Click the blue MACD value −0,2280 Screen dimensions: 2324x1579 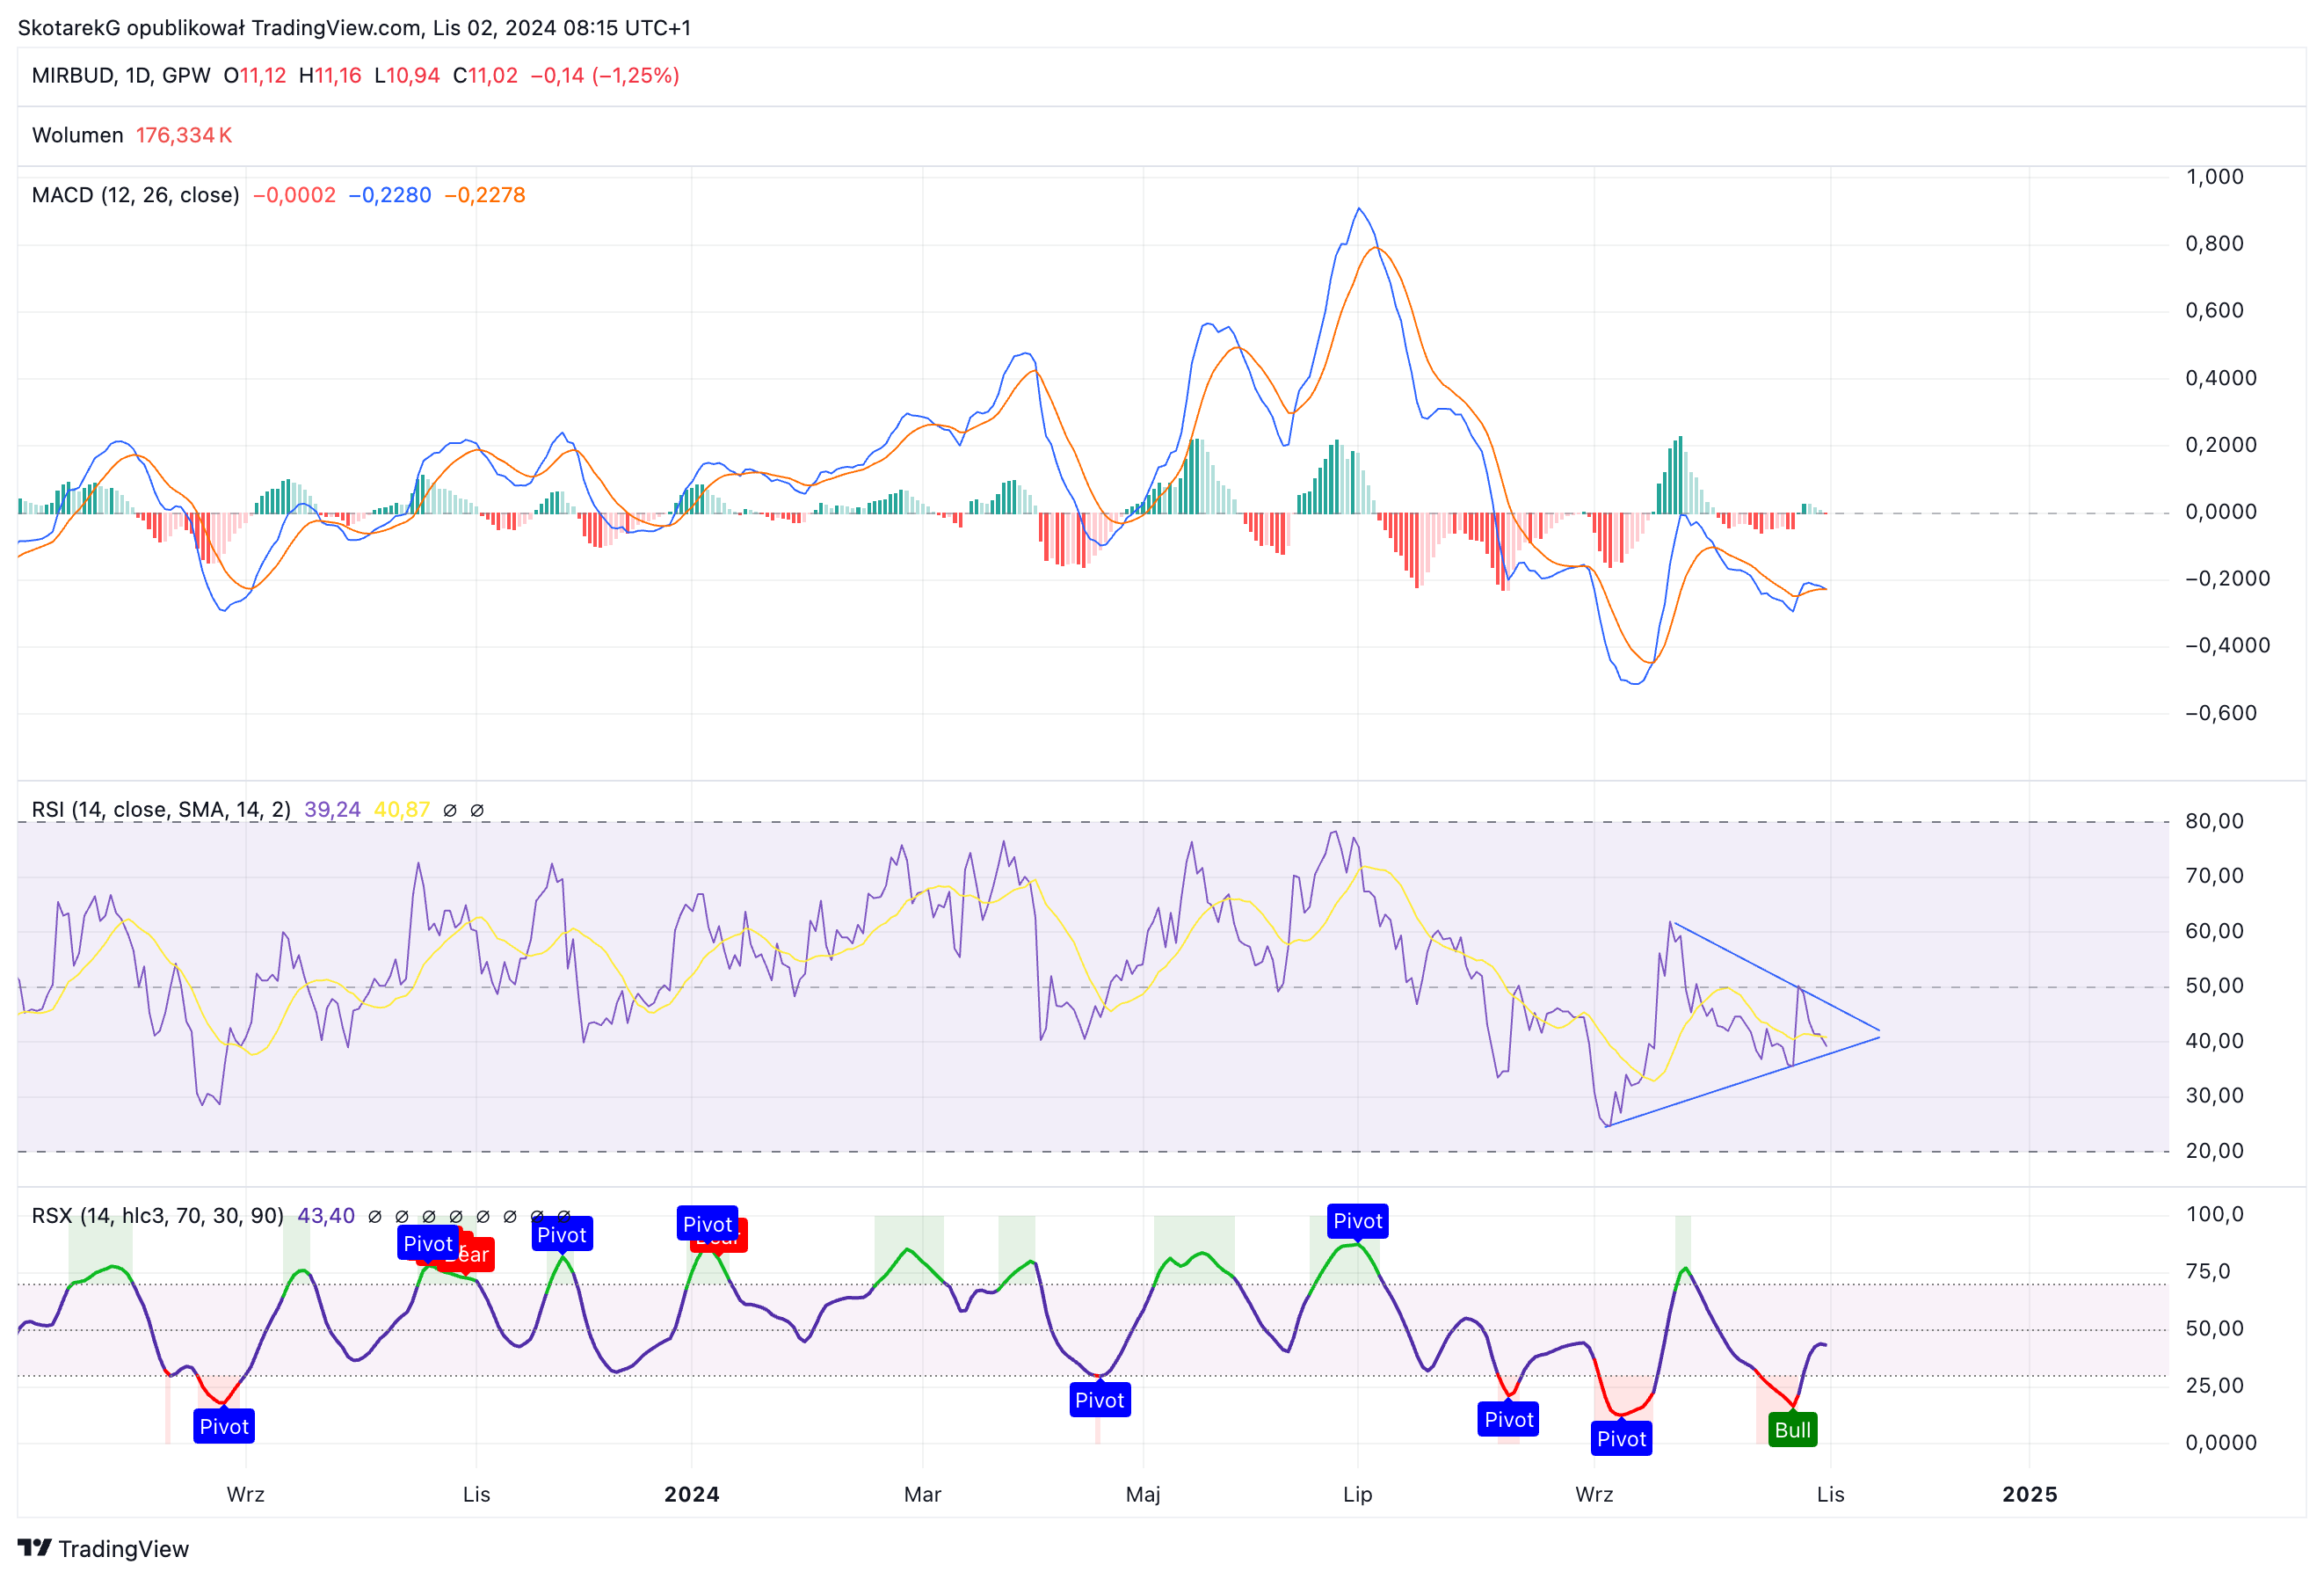click(x=390, y=195)
